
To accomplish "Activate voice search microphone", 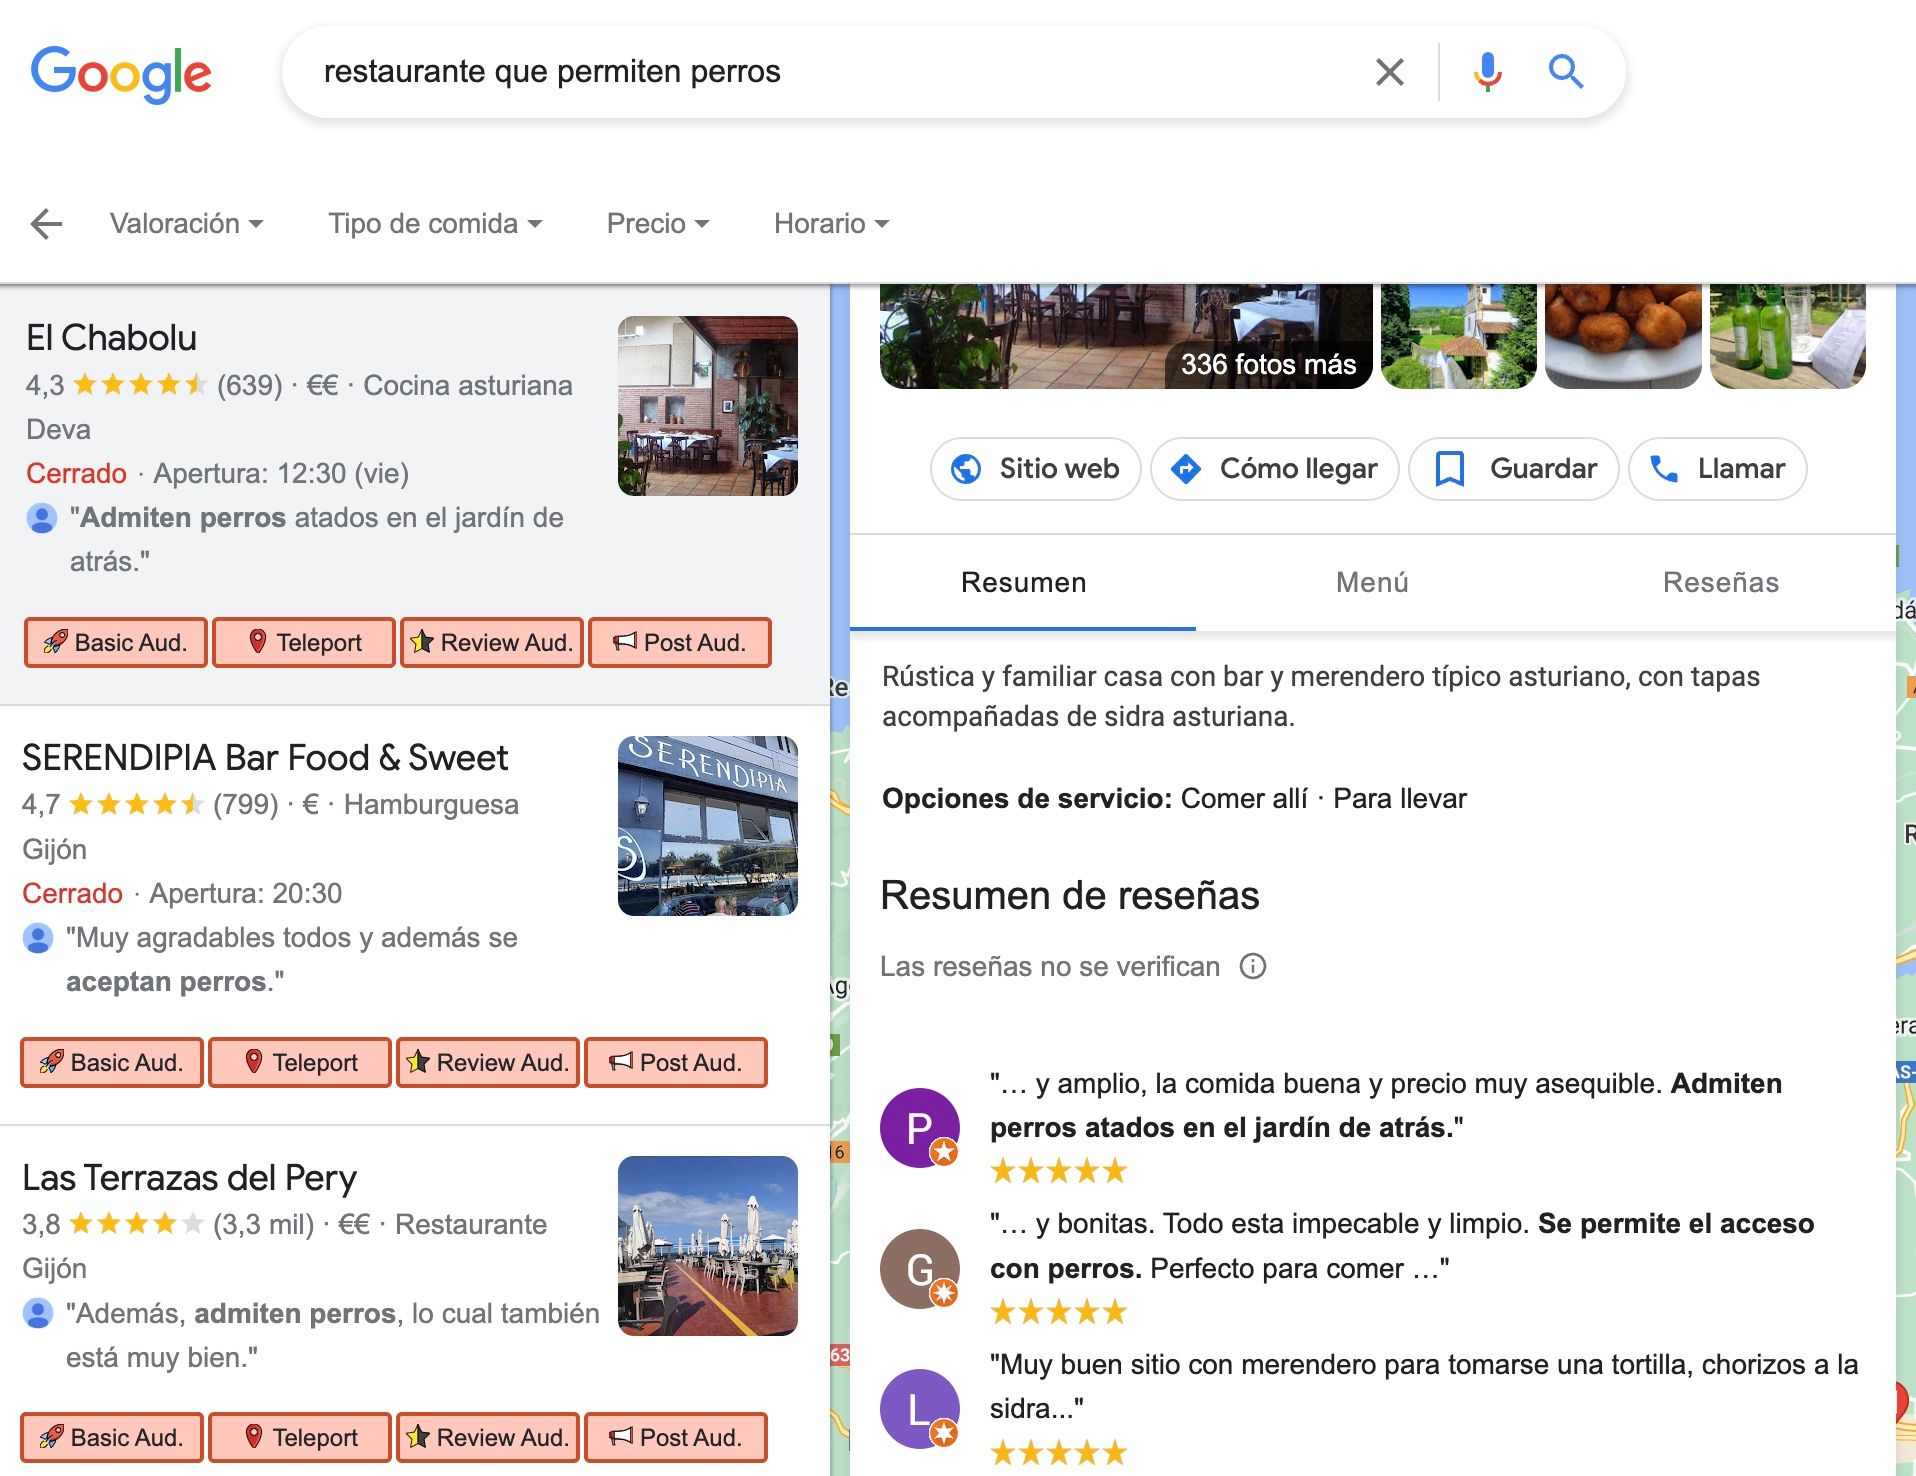I will tap(1487, 72).
